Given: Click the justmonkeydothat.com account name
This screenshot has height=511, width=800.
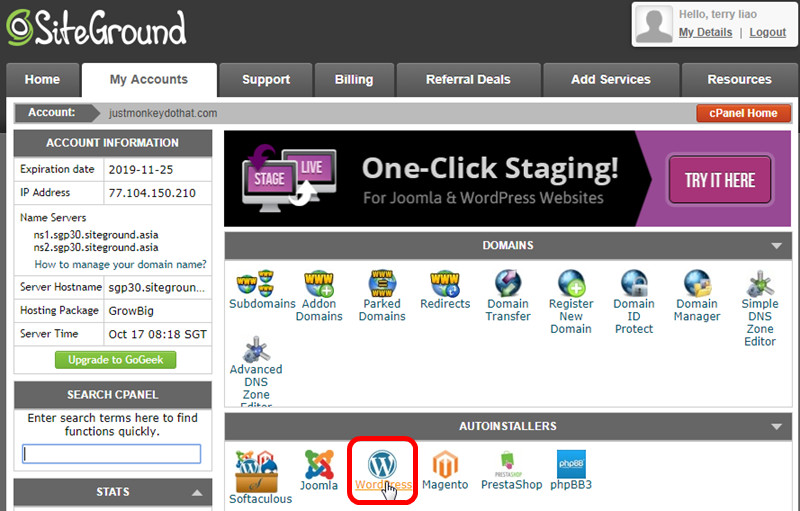Looking at the screenshot, I should tap(163, 113).
